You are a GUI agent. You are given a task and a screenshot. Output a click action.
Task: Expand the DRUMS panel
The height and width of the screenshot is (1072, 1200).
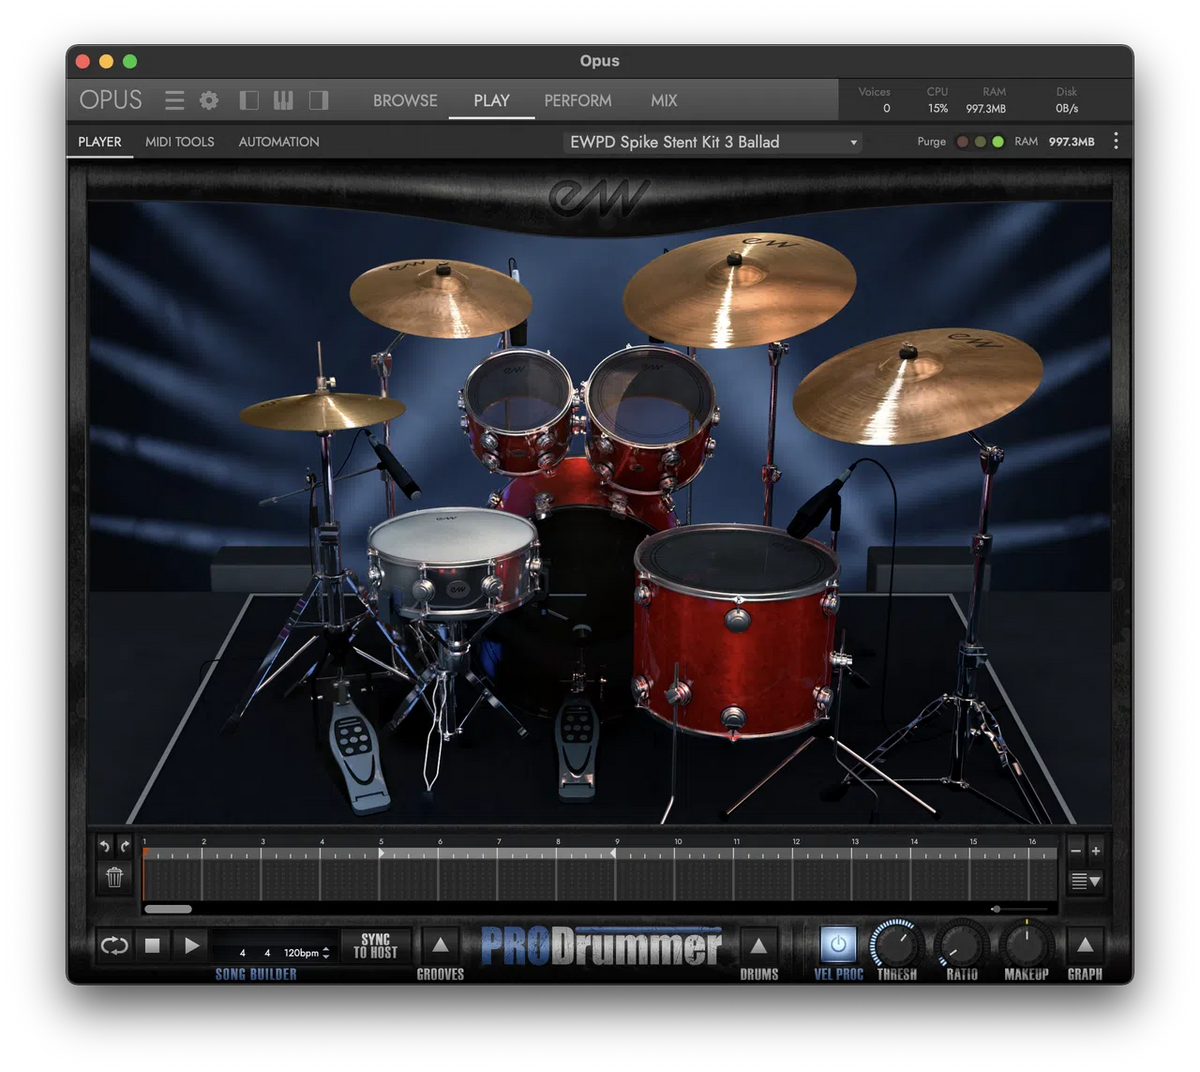[759, 947]
